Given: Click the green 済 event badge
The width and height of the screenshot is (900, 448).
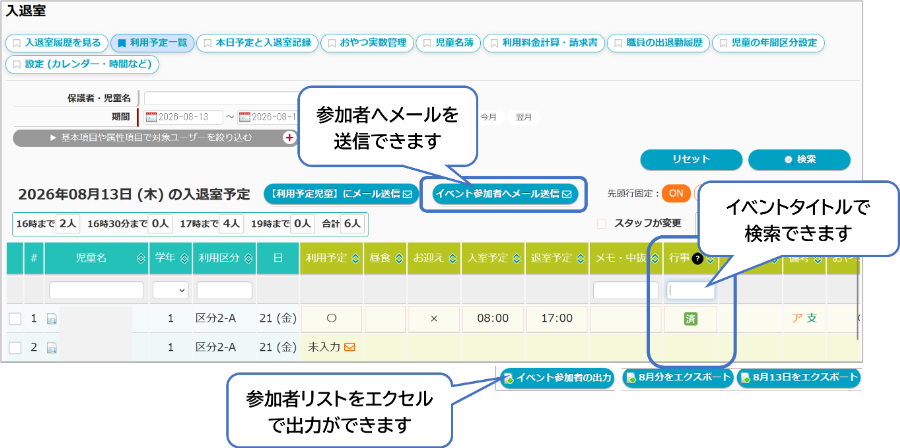Looking at the screenshot, I should pos(689,318).
